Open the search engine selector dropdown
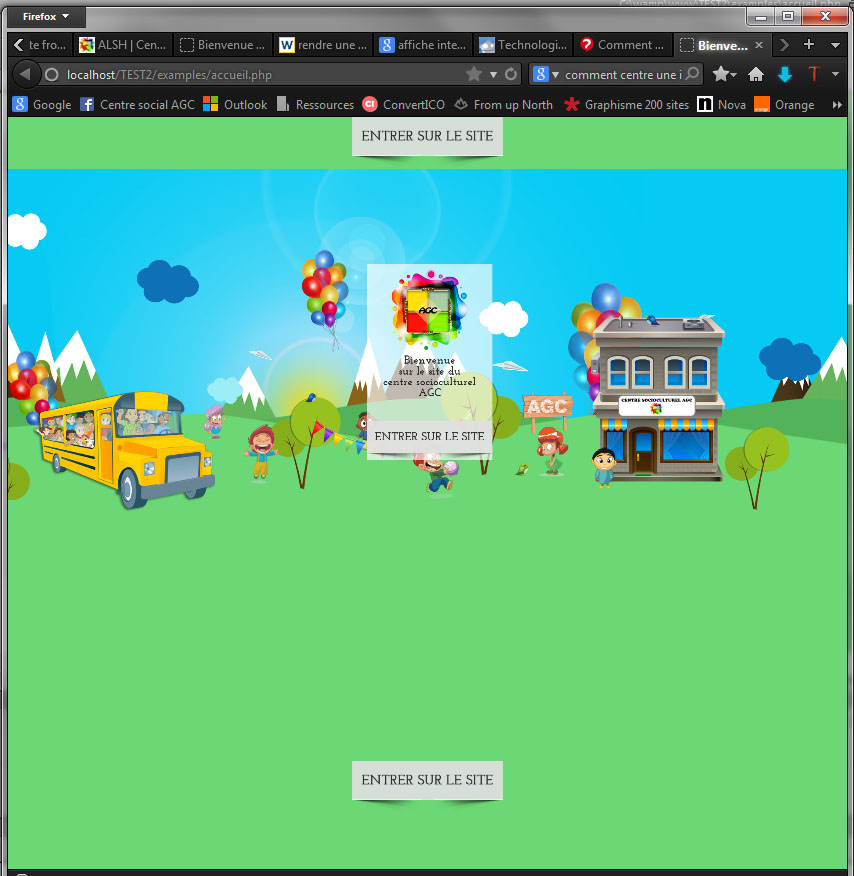854x876 pixels. [x=546, y=75]
